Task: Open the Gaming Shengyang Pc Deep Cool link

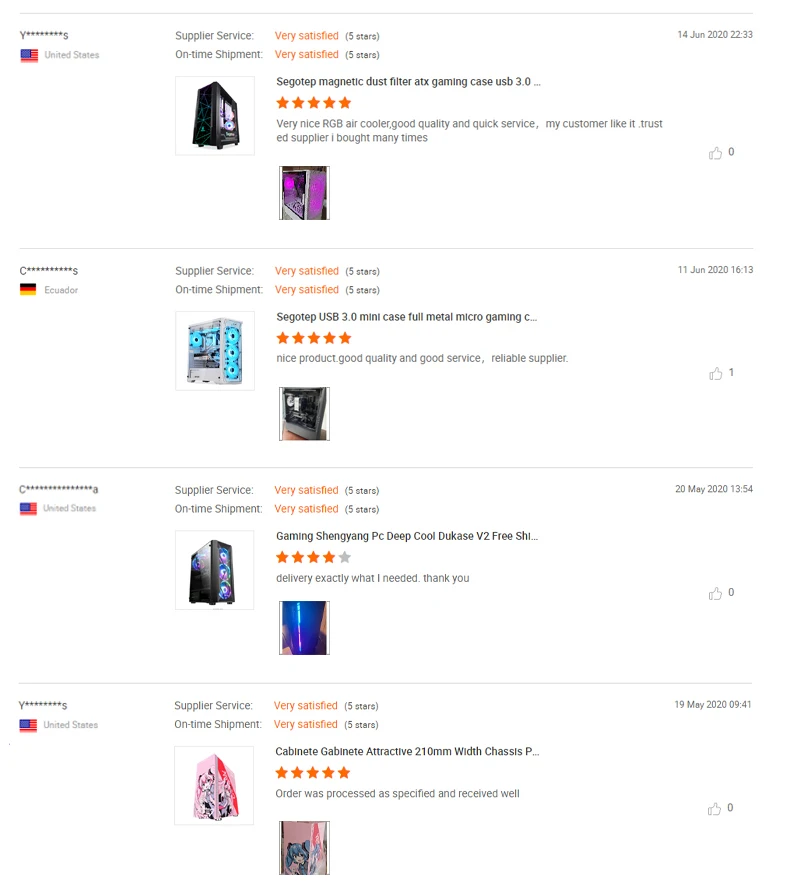Action: click(x=407, y=536)
